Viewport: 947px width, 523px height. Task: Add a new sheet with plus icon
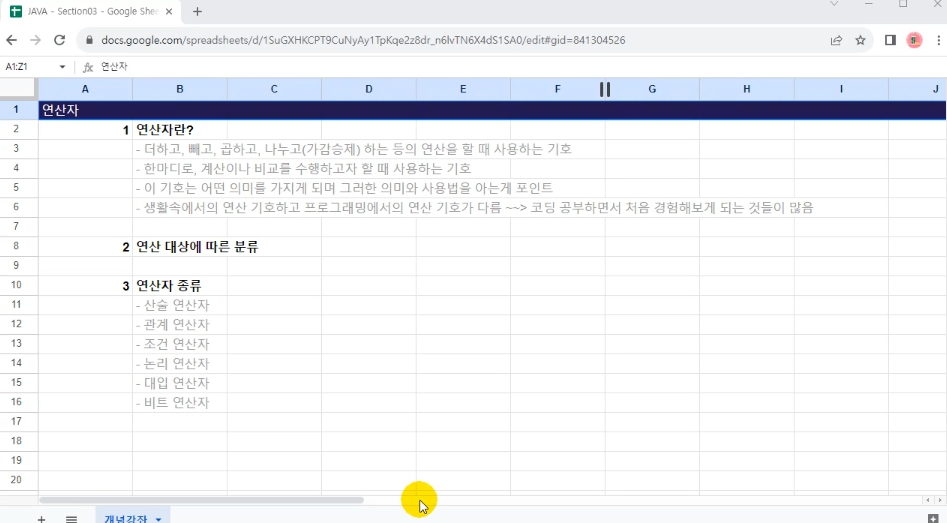coord(41,519)
